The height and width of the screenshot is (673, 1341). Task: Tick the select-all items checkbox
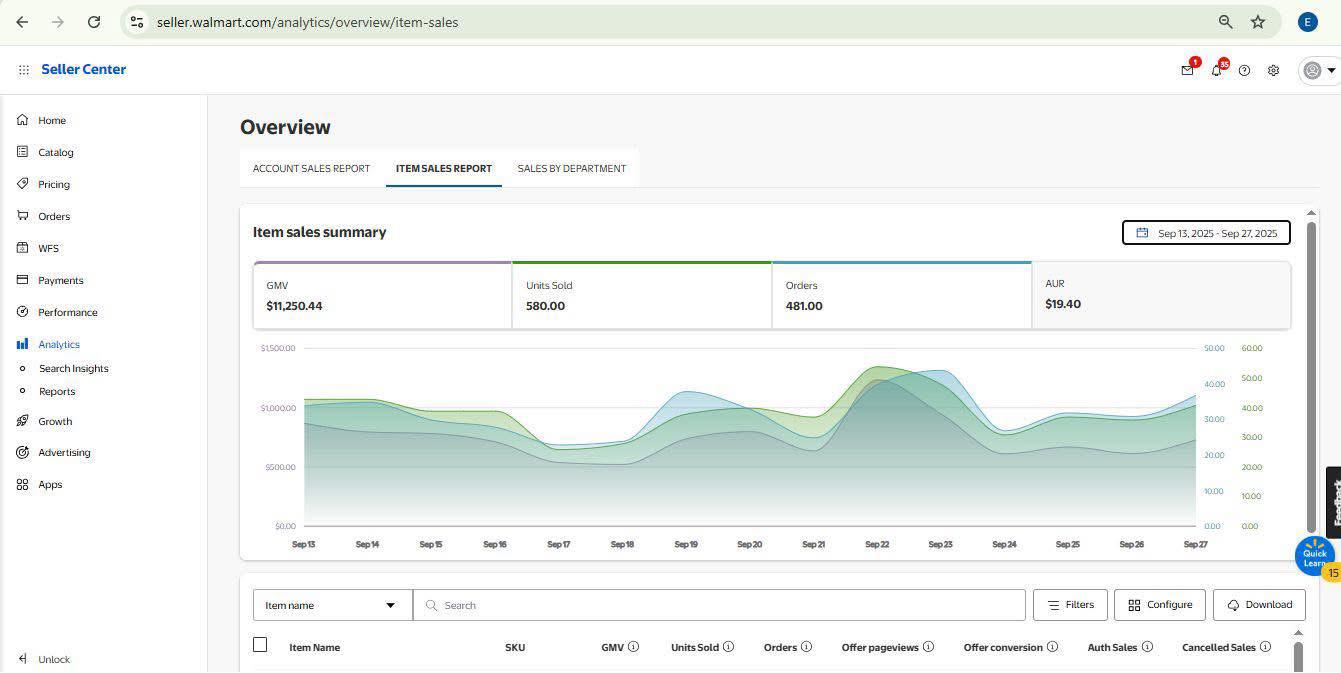260,645
